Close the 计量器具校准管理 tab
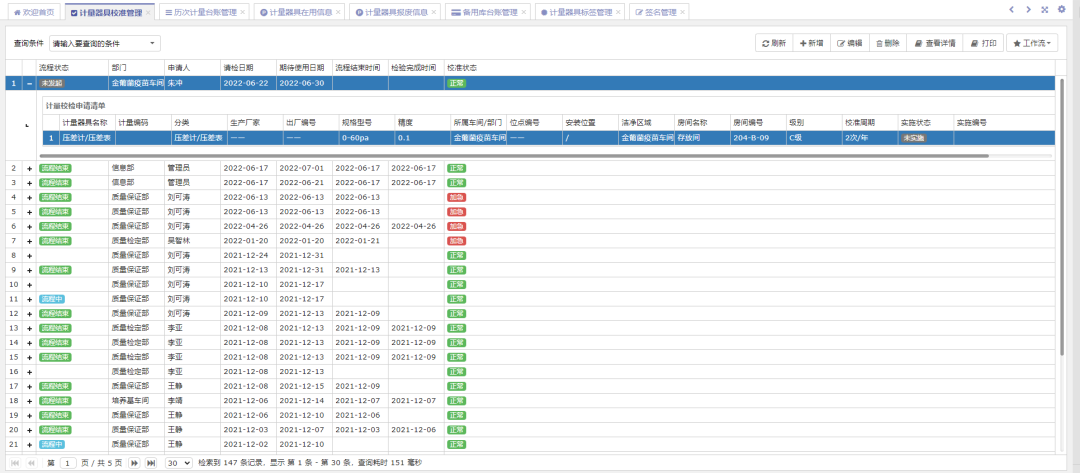Screen dimensions: 1080x473 (x=148, y=12)
